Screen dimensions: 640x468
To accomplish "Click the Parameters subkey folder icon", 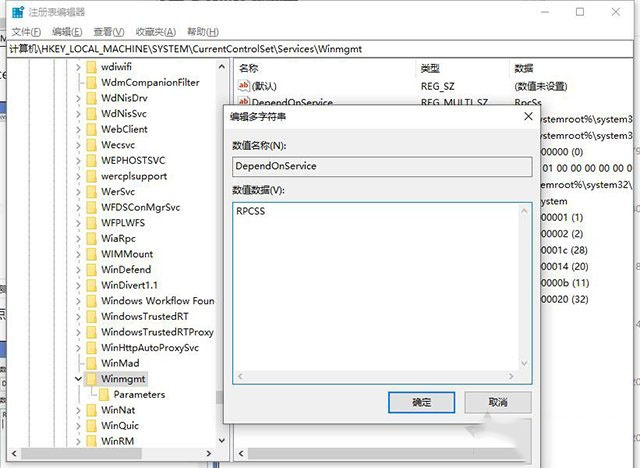I will pyautogui.click(x=104, y=395).
